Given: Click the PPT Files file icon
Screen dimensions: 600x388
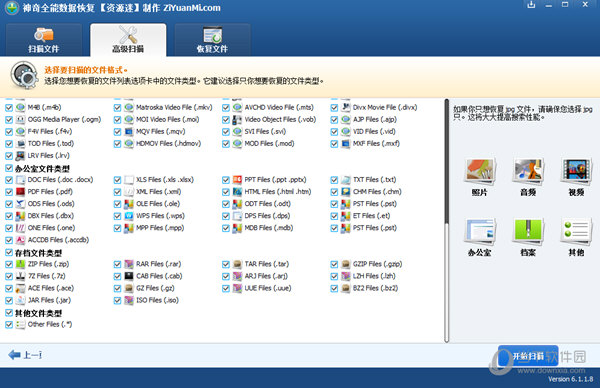Looking at the screenshot, I should (237, 180).
